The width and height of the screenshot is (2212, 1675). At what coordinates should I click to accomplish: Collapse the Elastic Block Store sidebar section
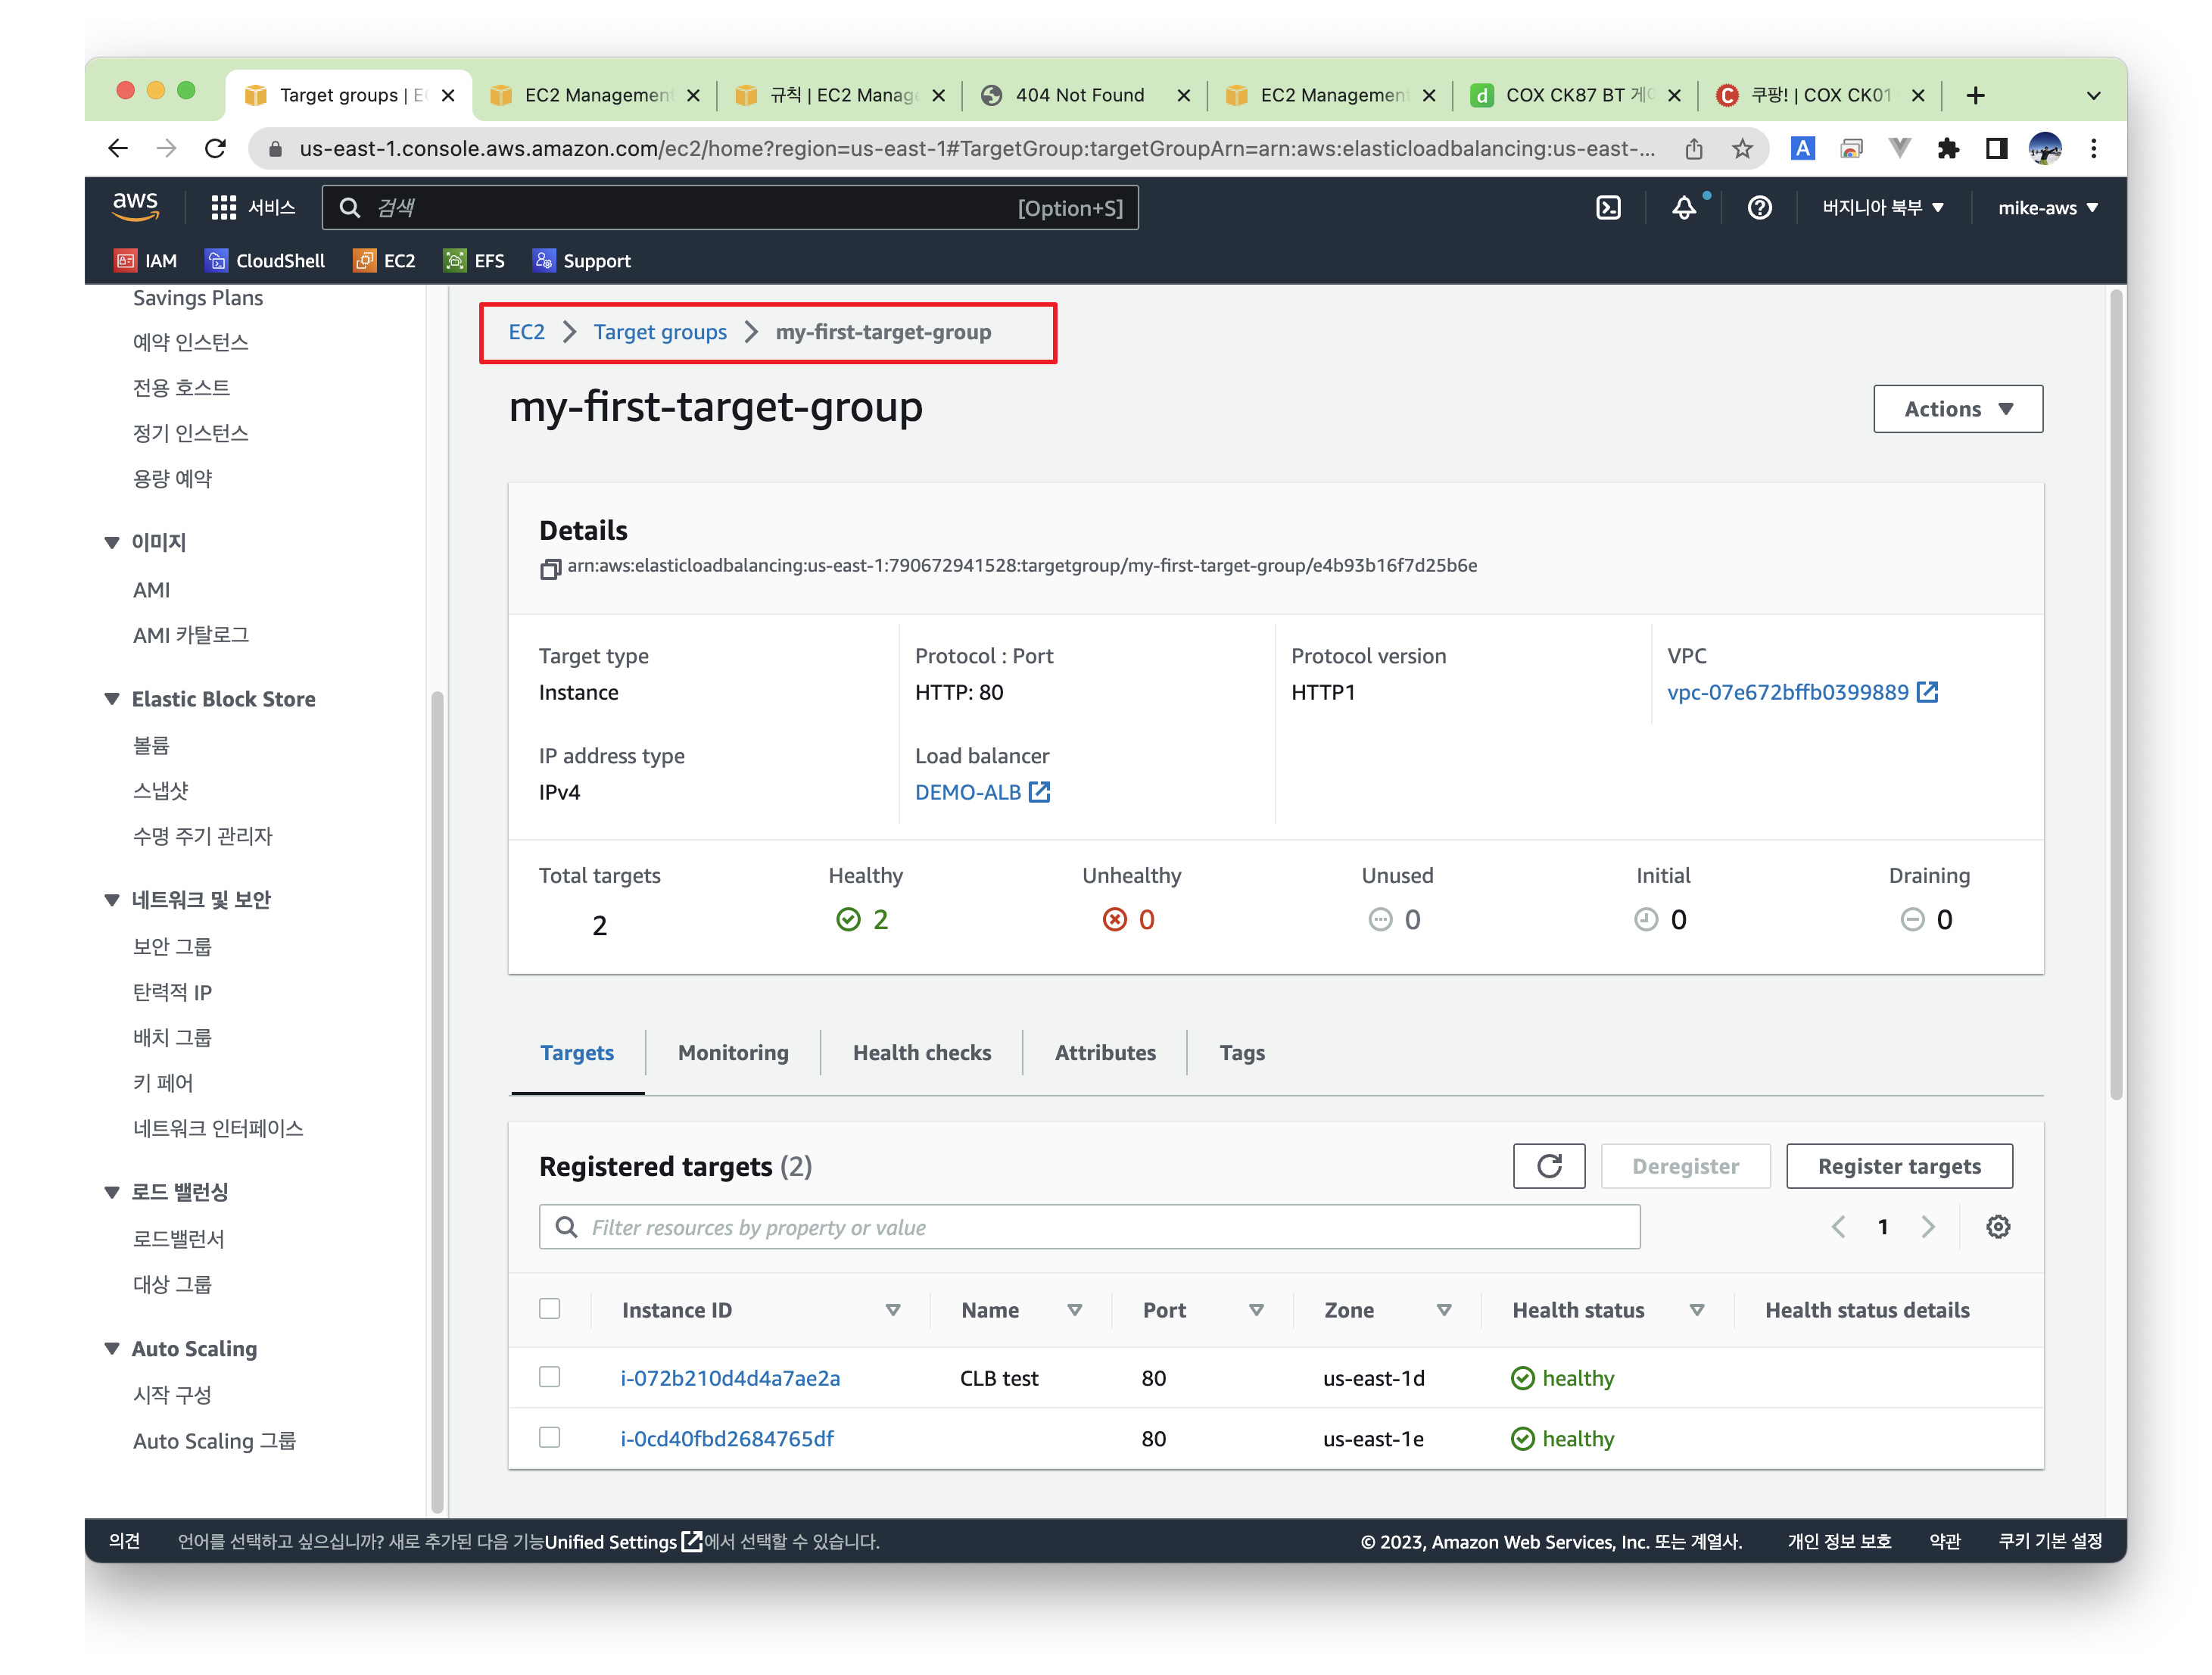tap(112, 699)
